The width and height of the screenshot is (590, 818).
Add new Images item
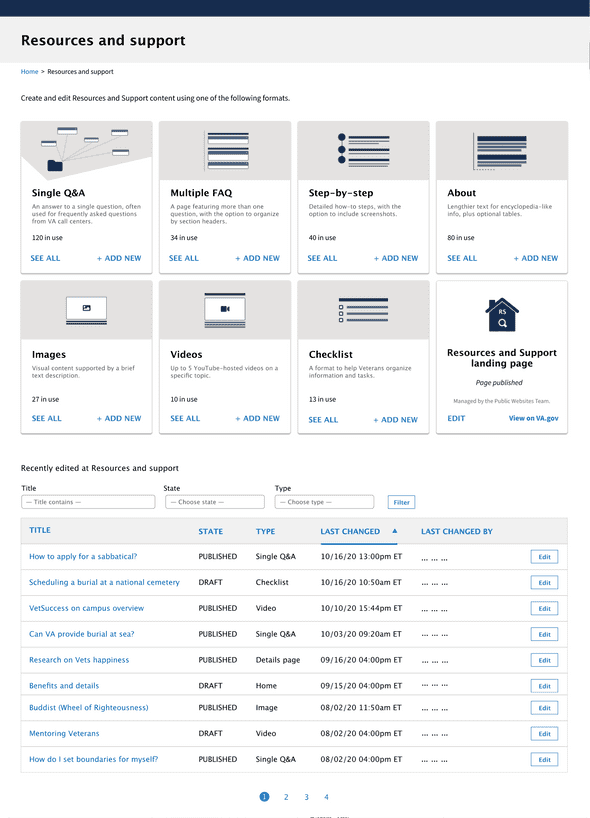tap(119, 418)
